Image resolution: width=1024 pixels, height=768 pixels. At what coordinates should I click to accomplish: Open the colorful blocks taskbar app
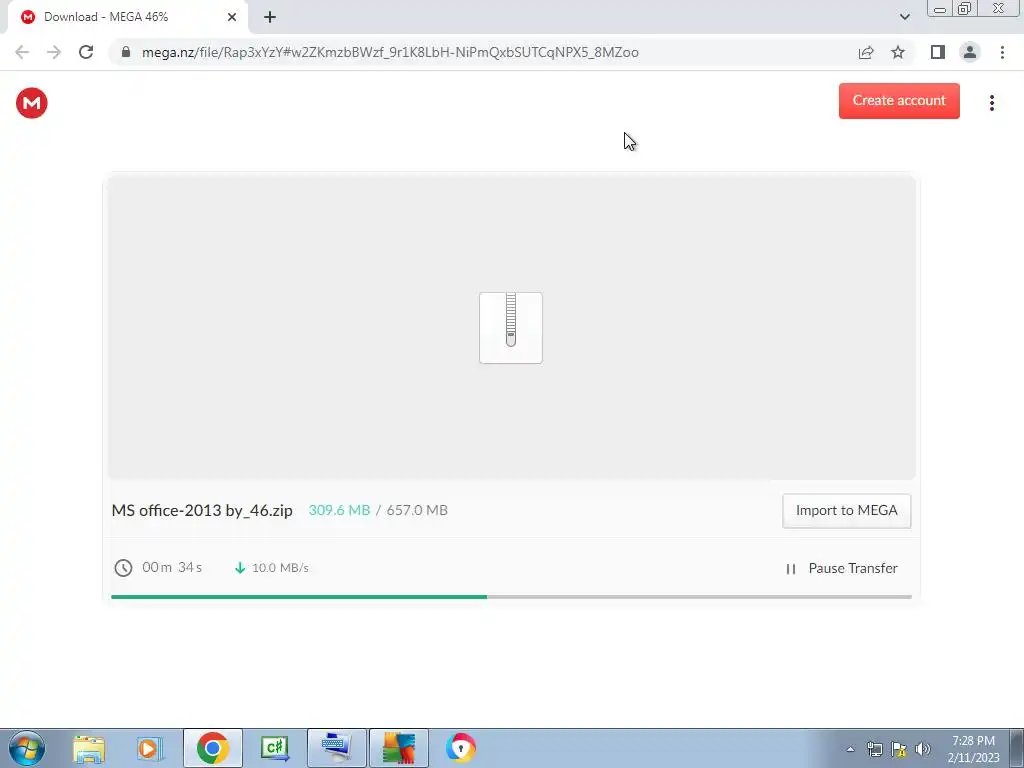click(x=398, y=748)
